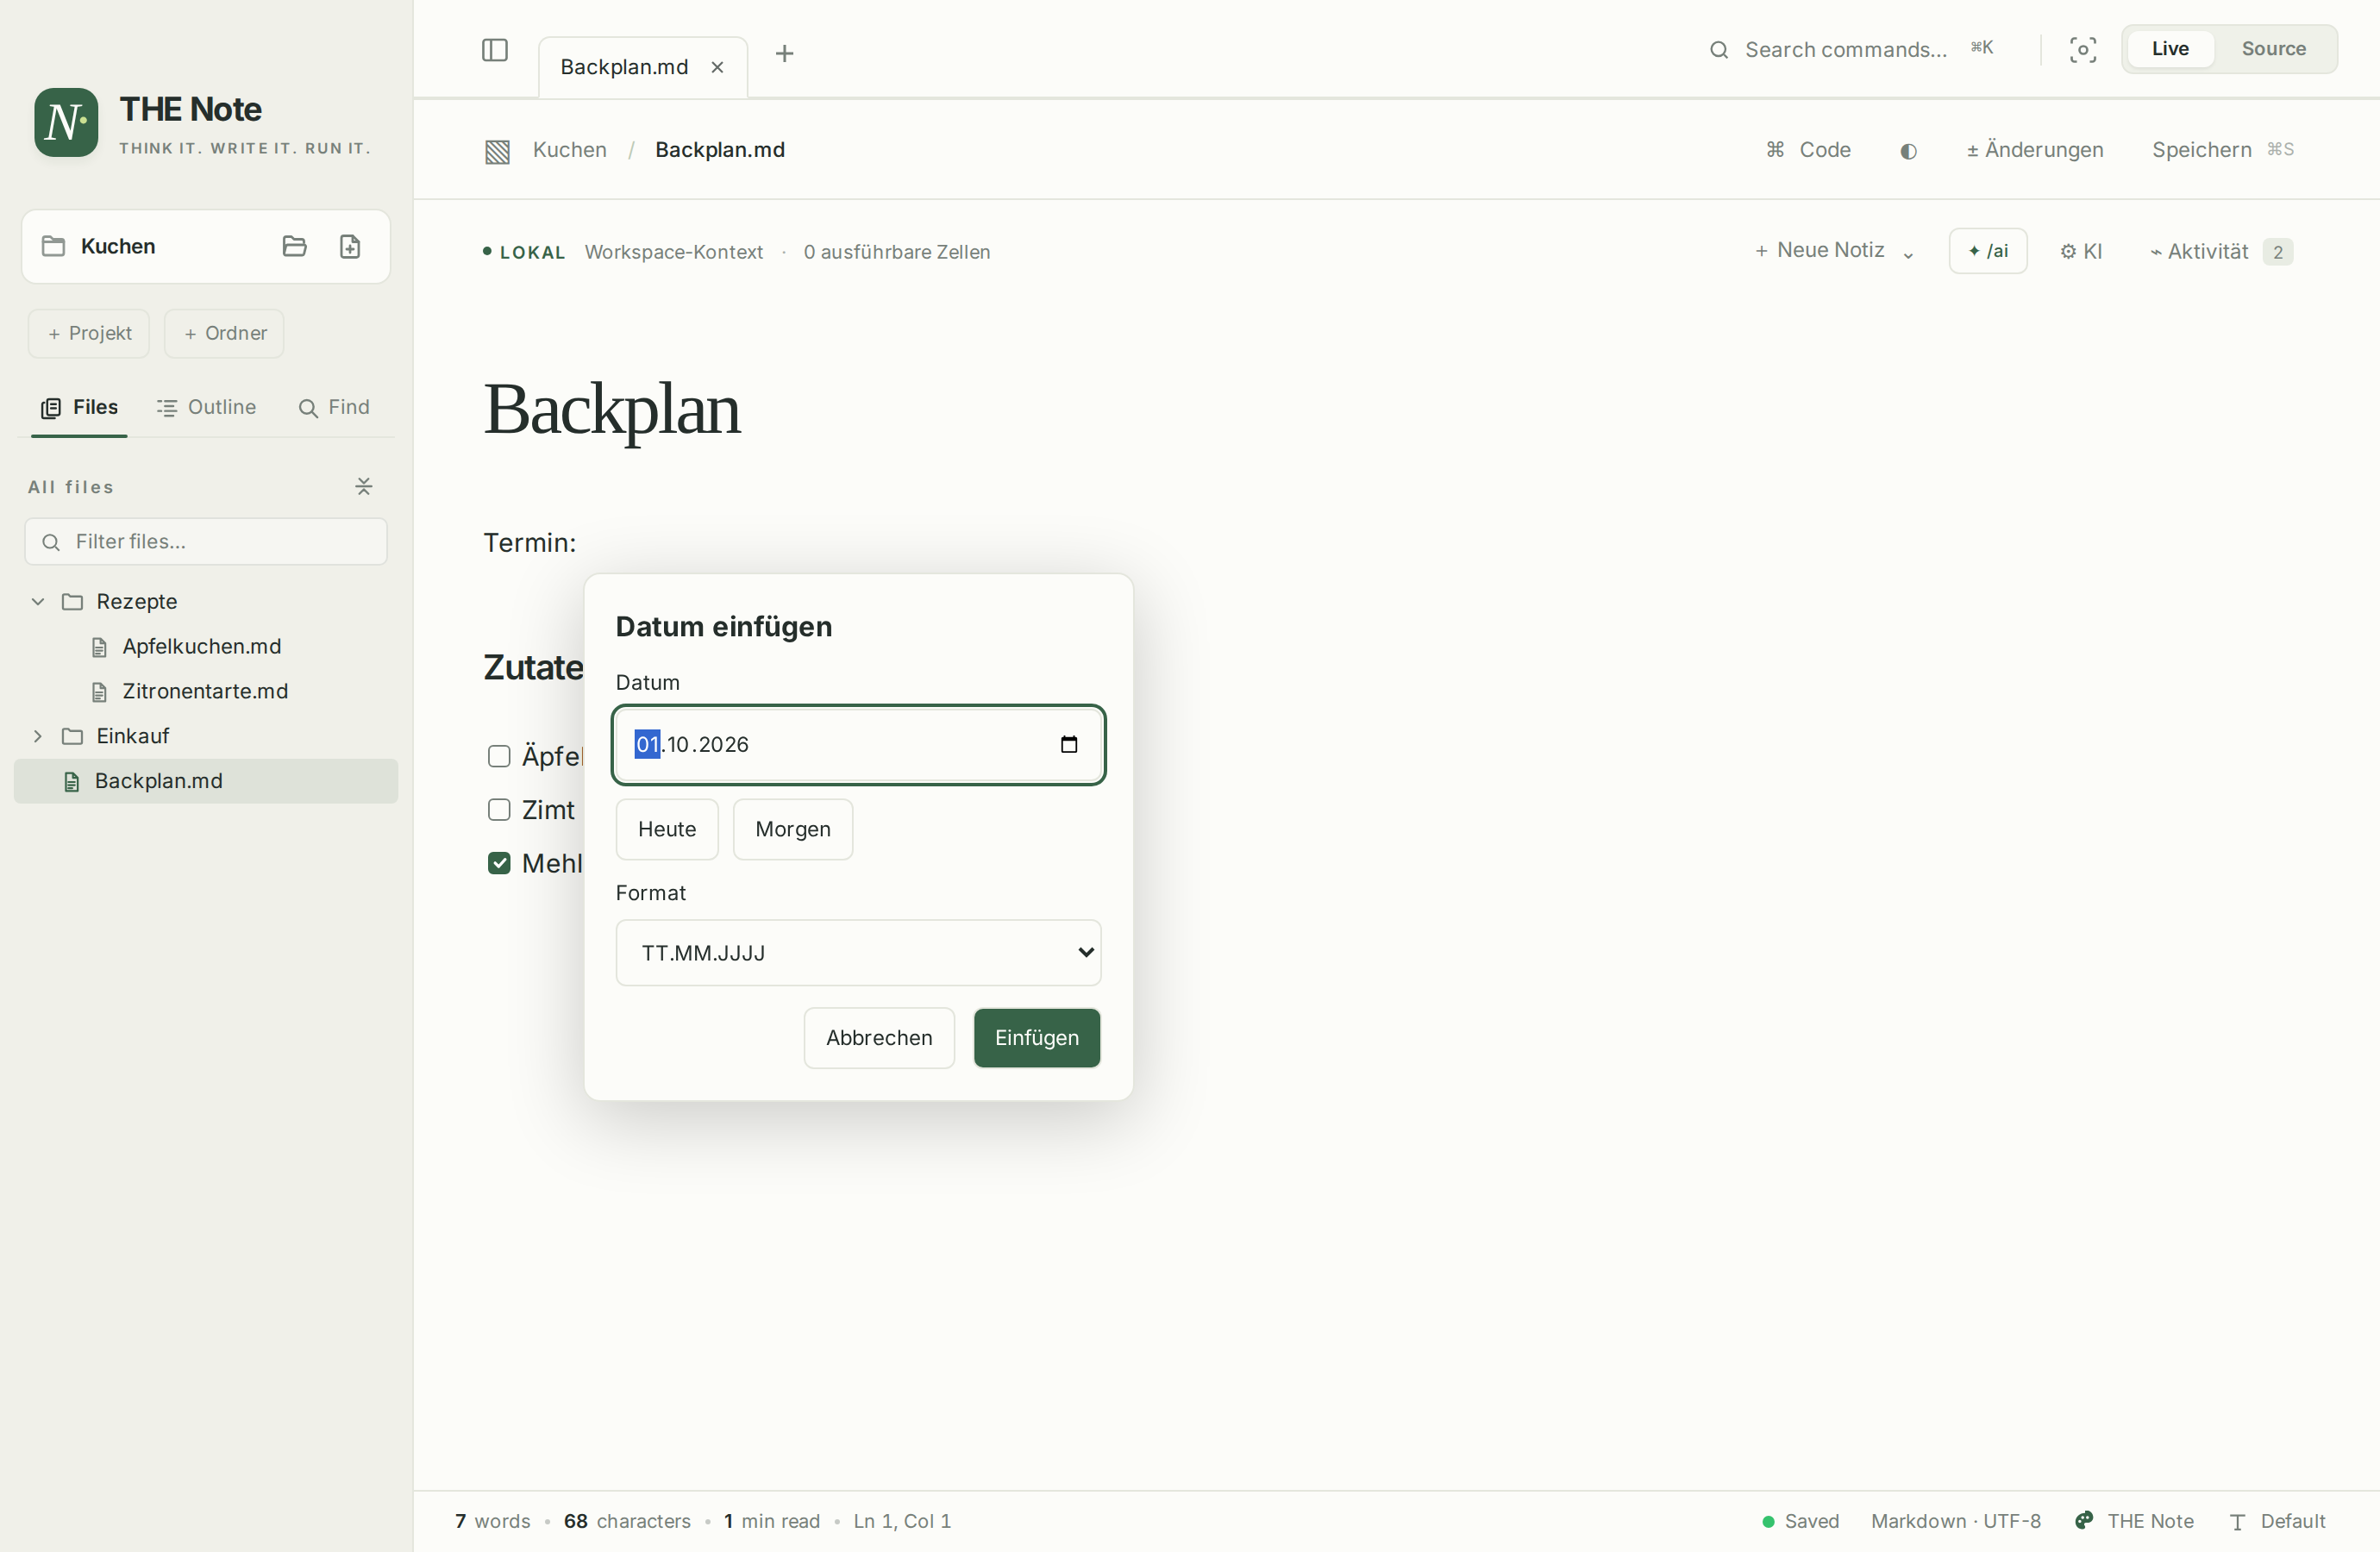Open the calendar picker icon in Datum field
This screenshot has height=1552, width=2380.
(x=1069, y=744)
